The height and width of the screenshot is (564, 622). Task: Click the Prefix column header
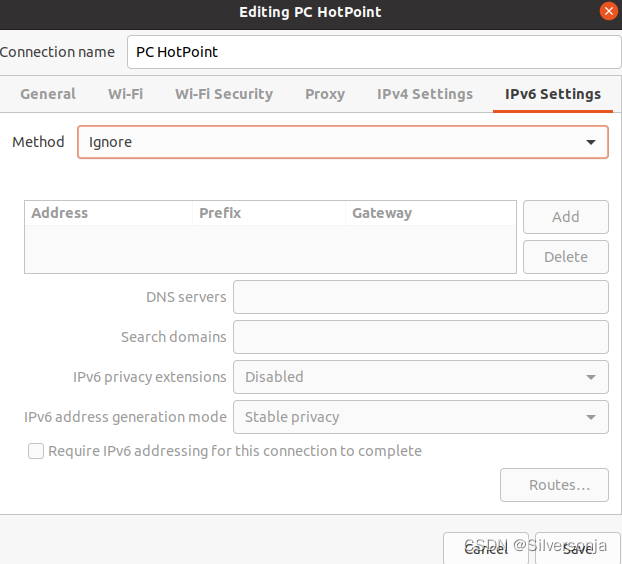click(x=269, y=213)
